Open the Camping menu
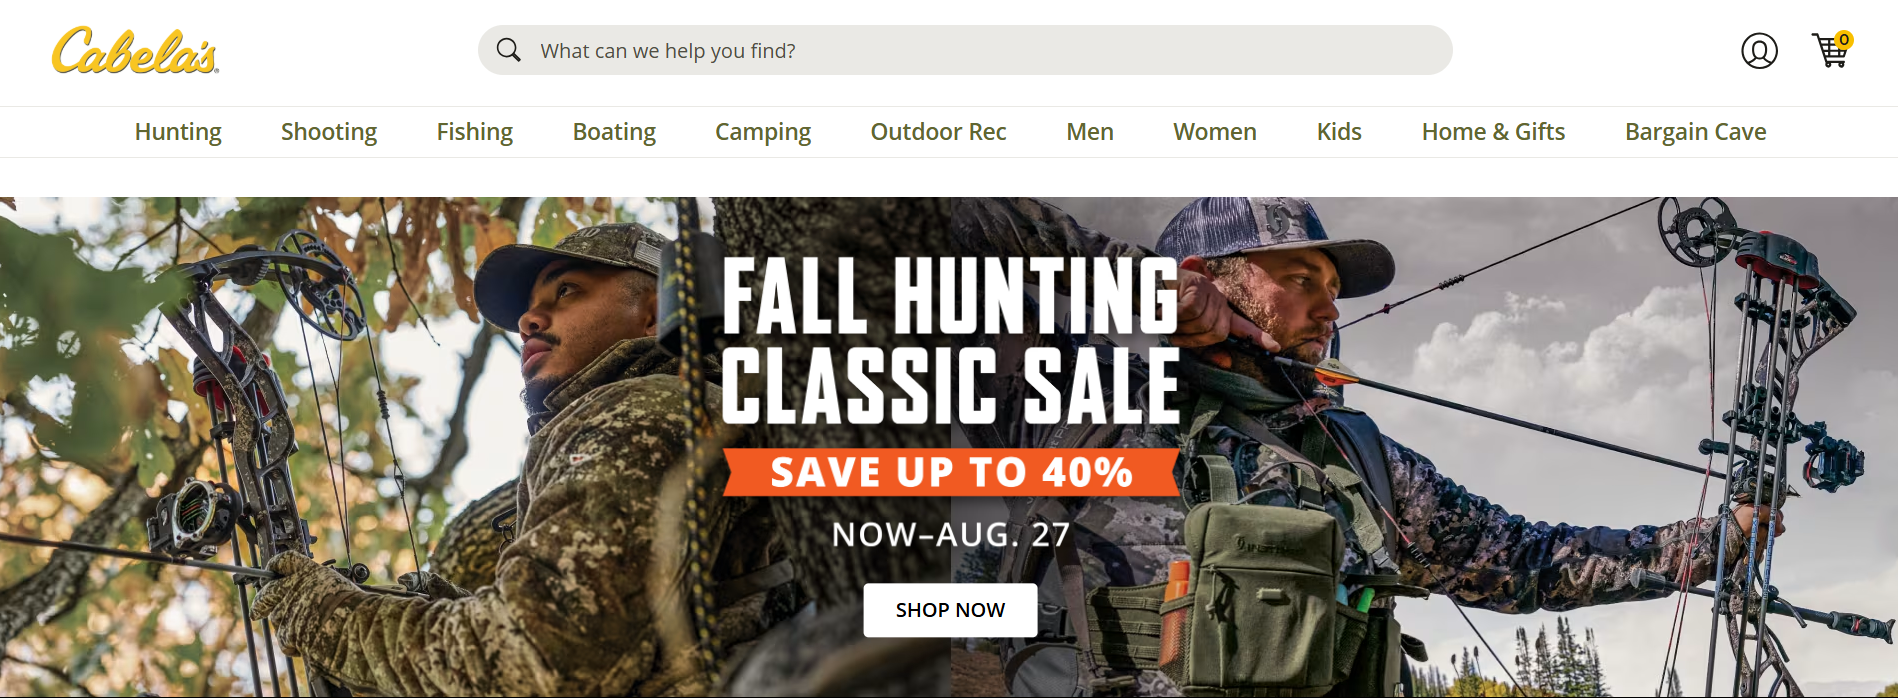Viewport: 1898px width, 698px height. tap(763, 132)
